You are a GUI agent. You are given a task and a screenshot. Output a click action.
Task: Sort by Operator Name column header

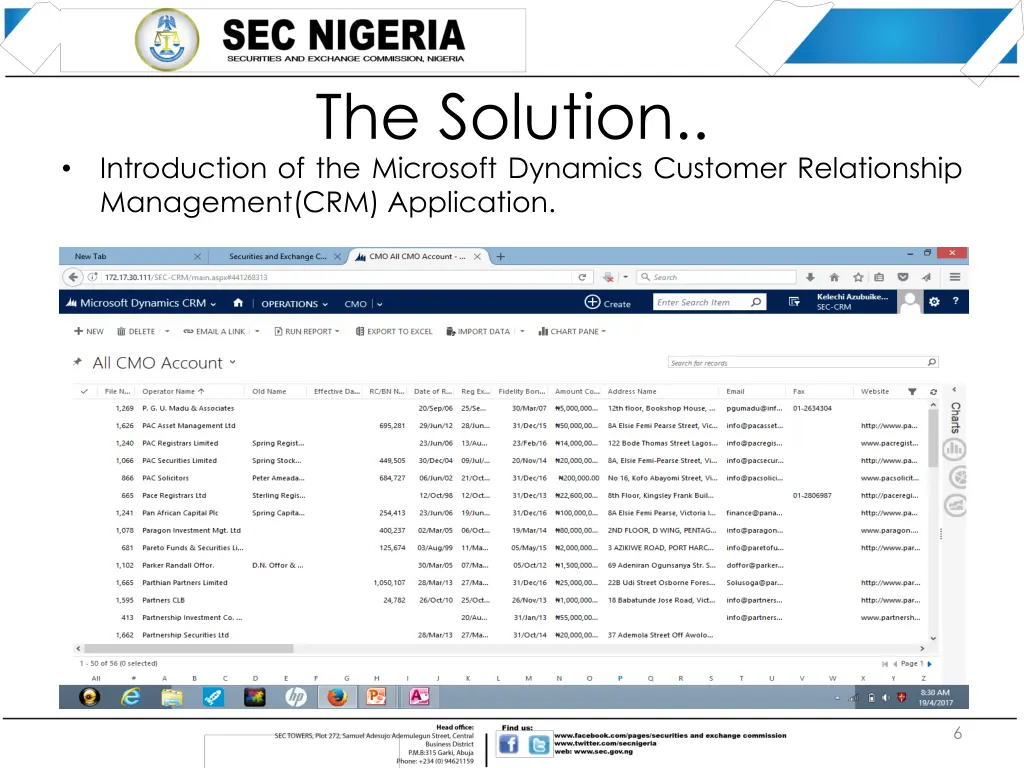coord(173,392)
